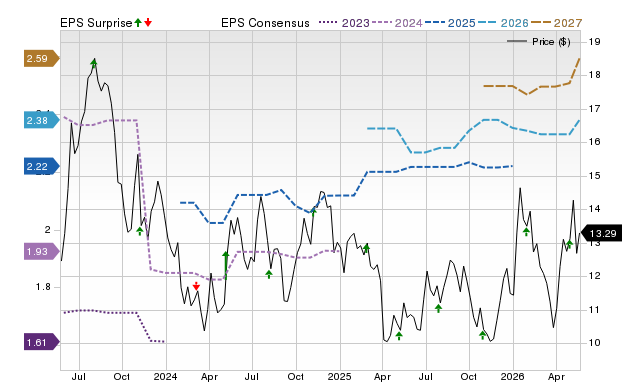Select the 2025 legend entry
This screenshot has width=640, height=382.
pos(450,23)
